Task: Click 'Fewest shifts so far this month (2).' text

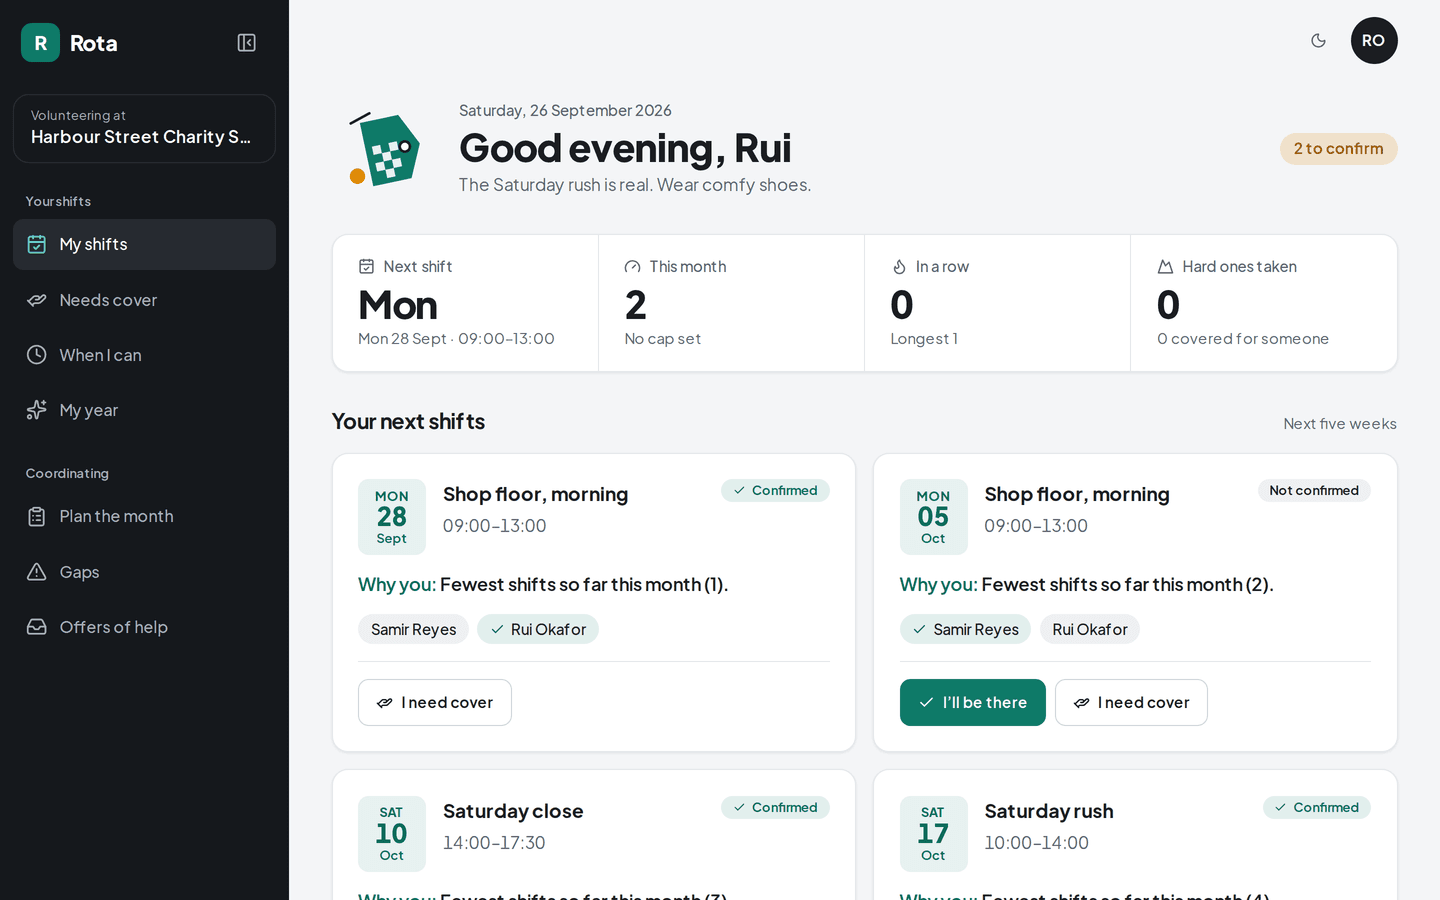Action: [x=1127, y=584]
